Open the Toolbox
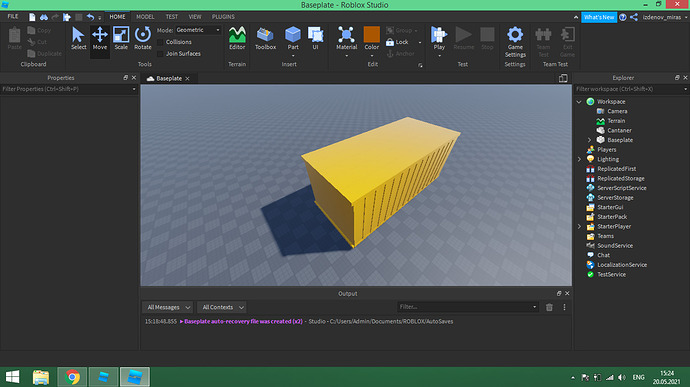 click(x=265, y=39)
